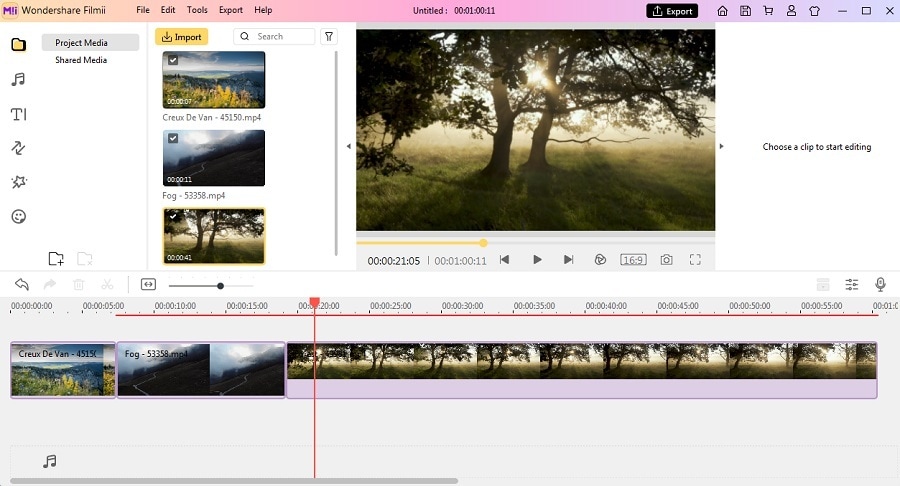Open the Edit menu

168,10
